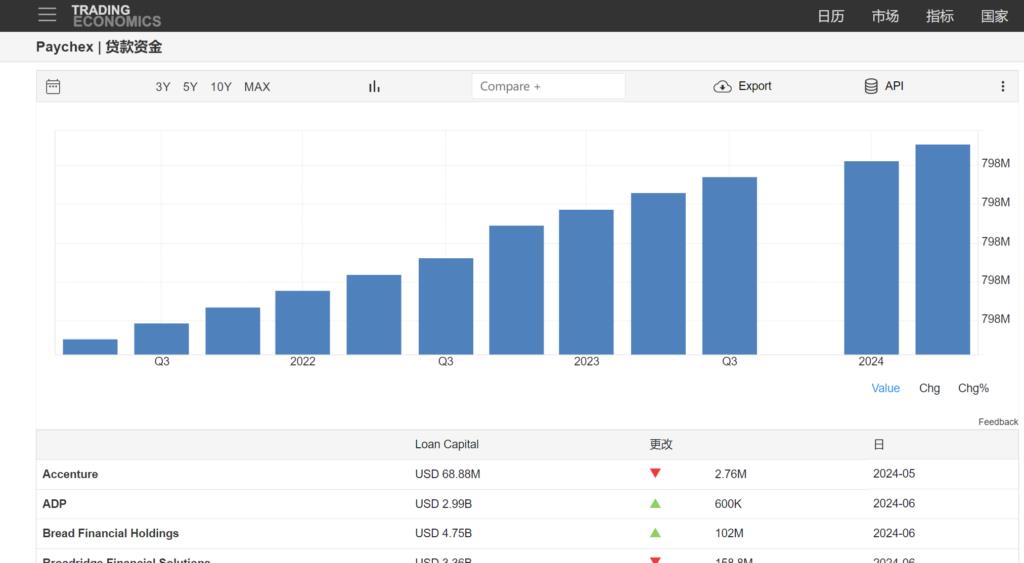Click the 2024-05 date in Accenture row
Image resolution: width=1024 pixels, height=563 pixels.
(x=894, y=474)
